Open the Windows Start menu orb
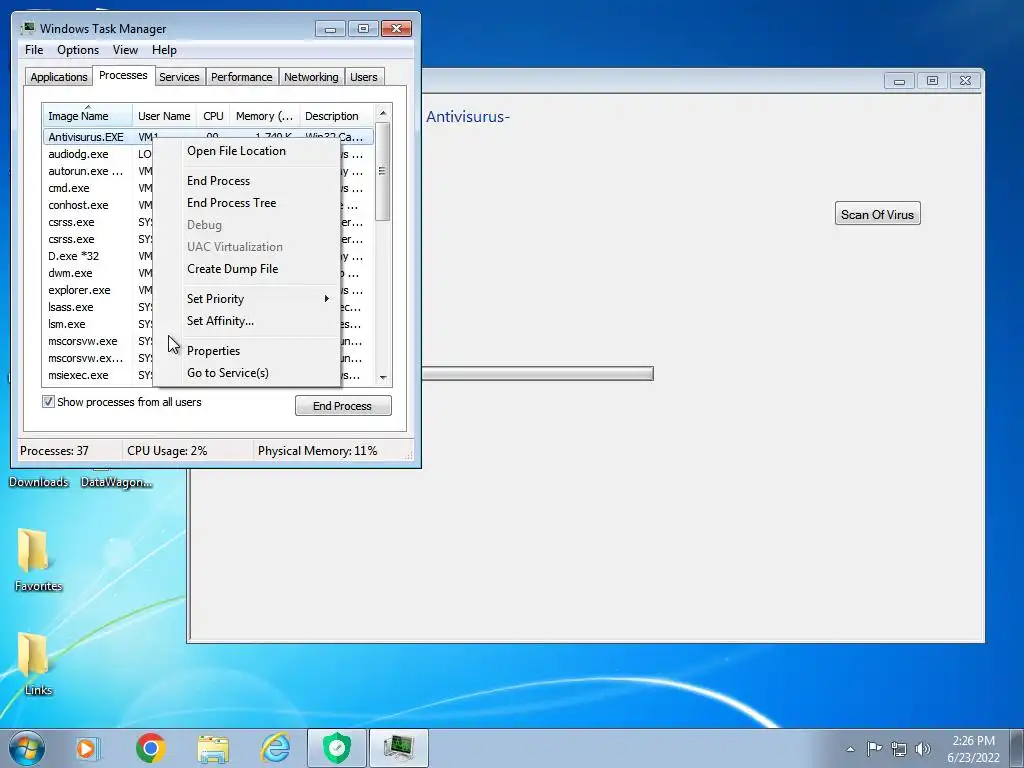The width and height of the screenshot is (1024, 768). click(x=27, y=748)
